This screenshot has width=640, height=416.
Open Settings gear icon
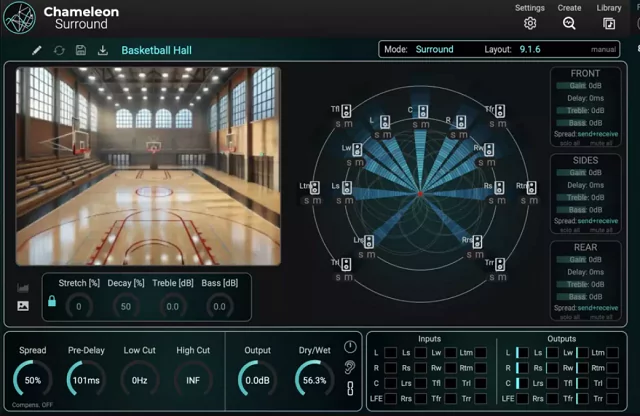(530, 23)
